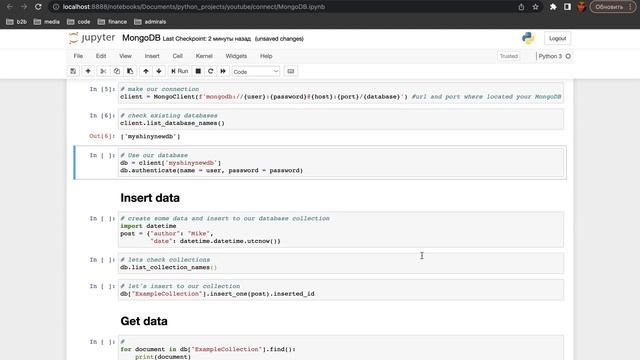Open the cell type Code dropdown
The image size is (640, 360).
256,71
